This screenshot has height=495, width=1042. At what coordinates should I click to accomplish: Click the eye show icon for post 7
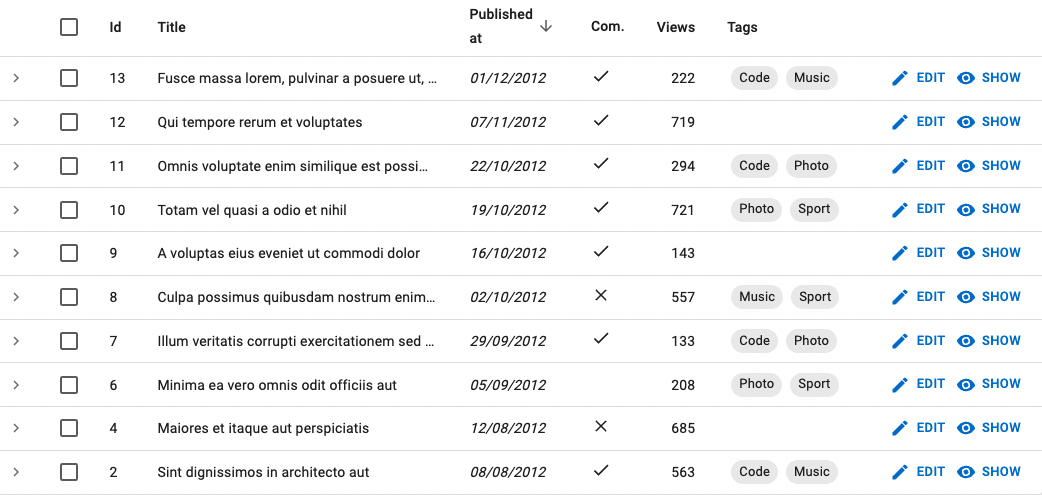966,341
